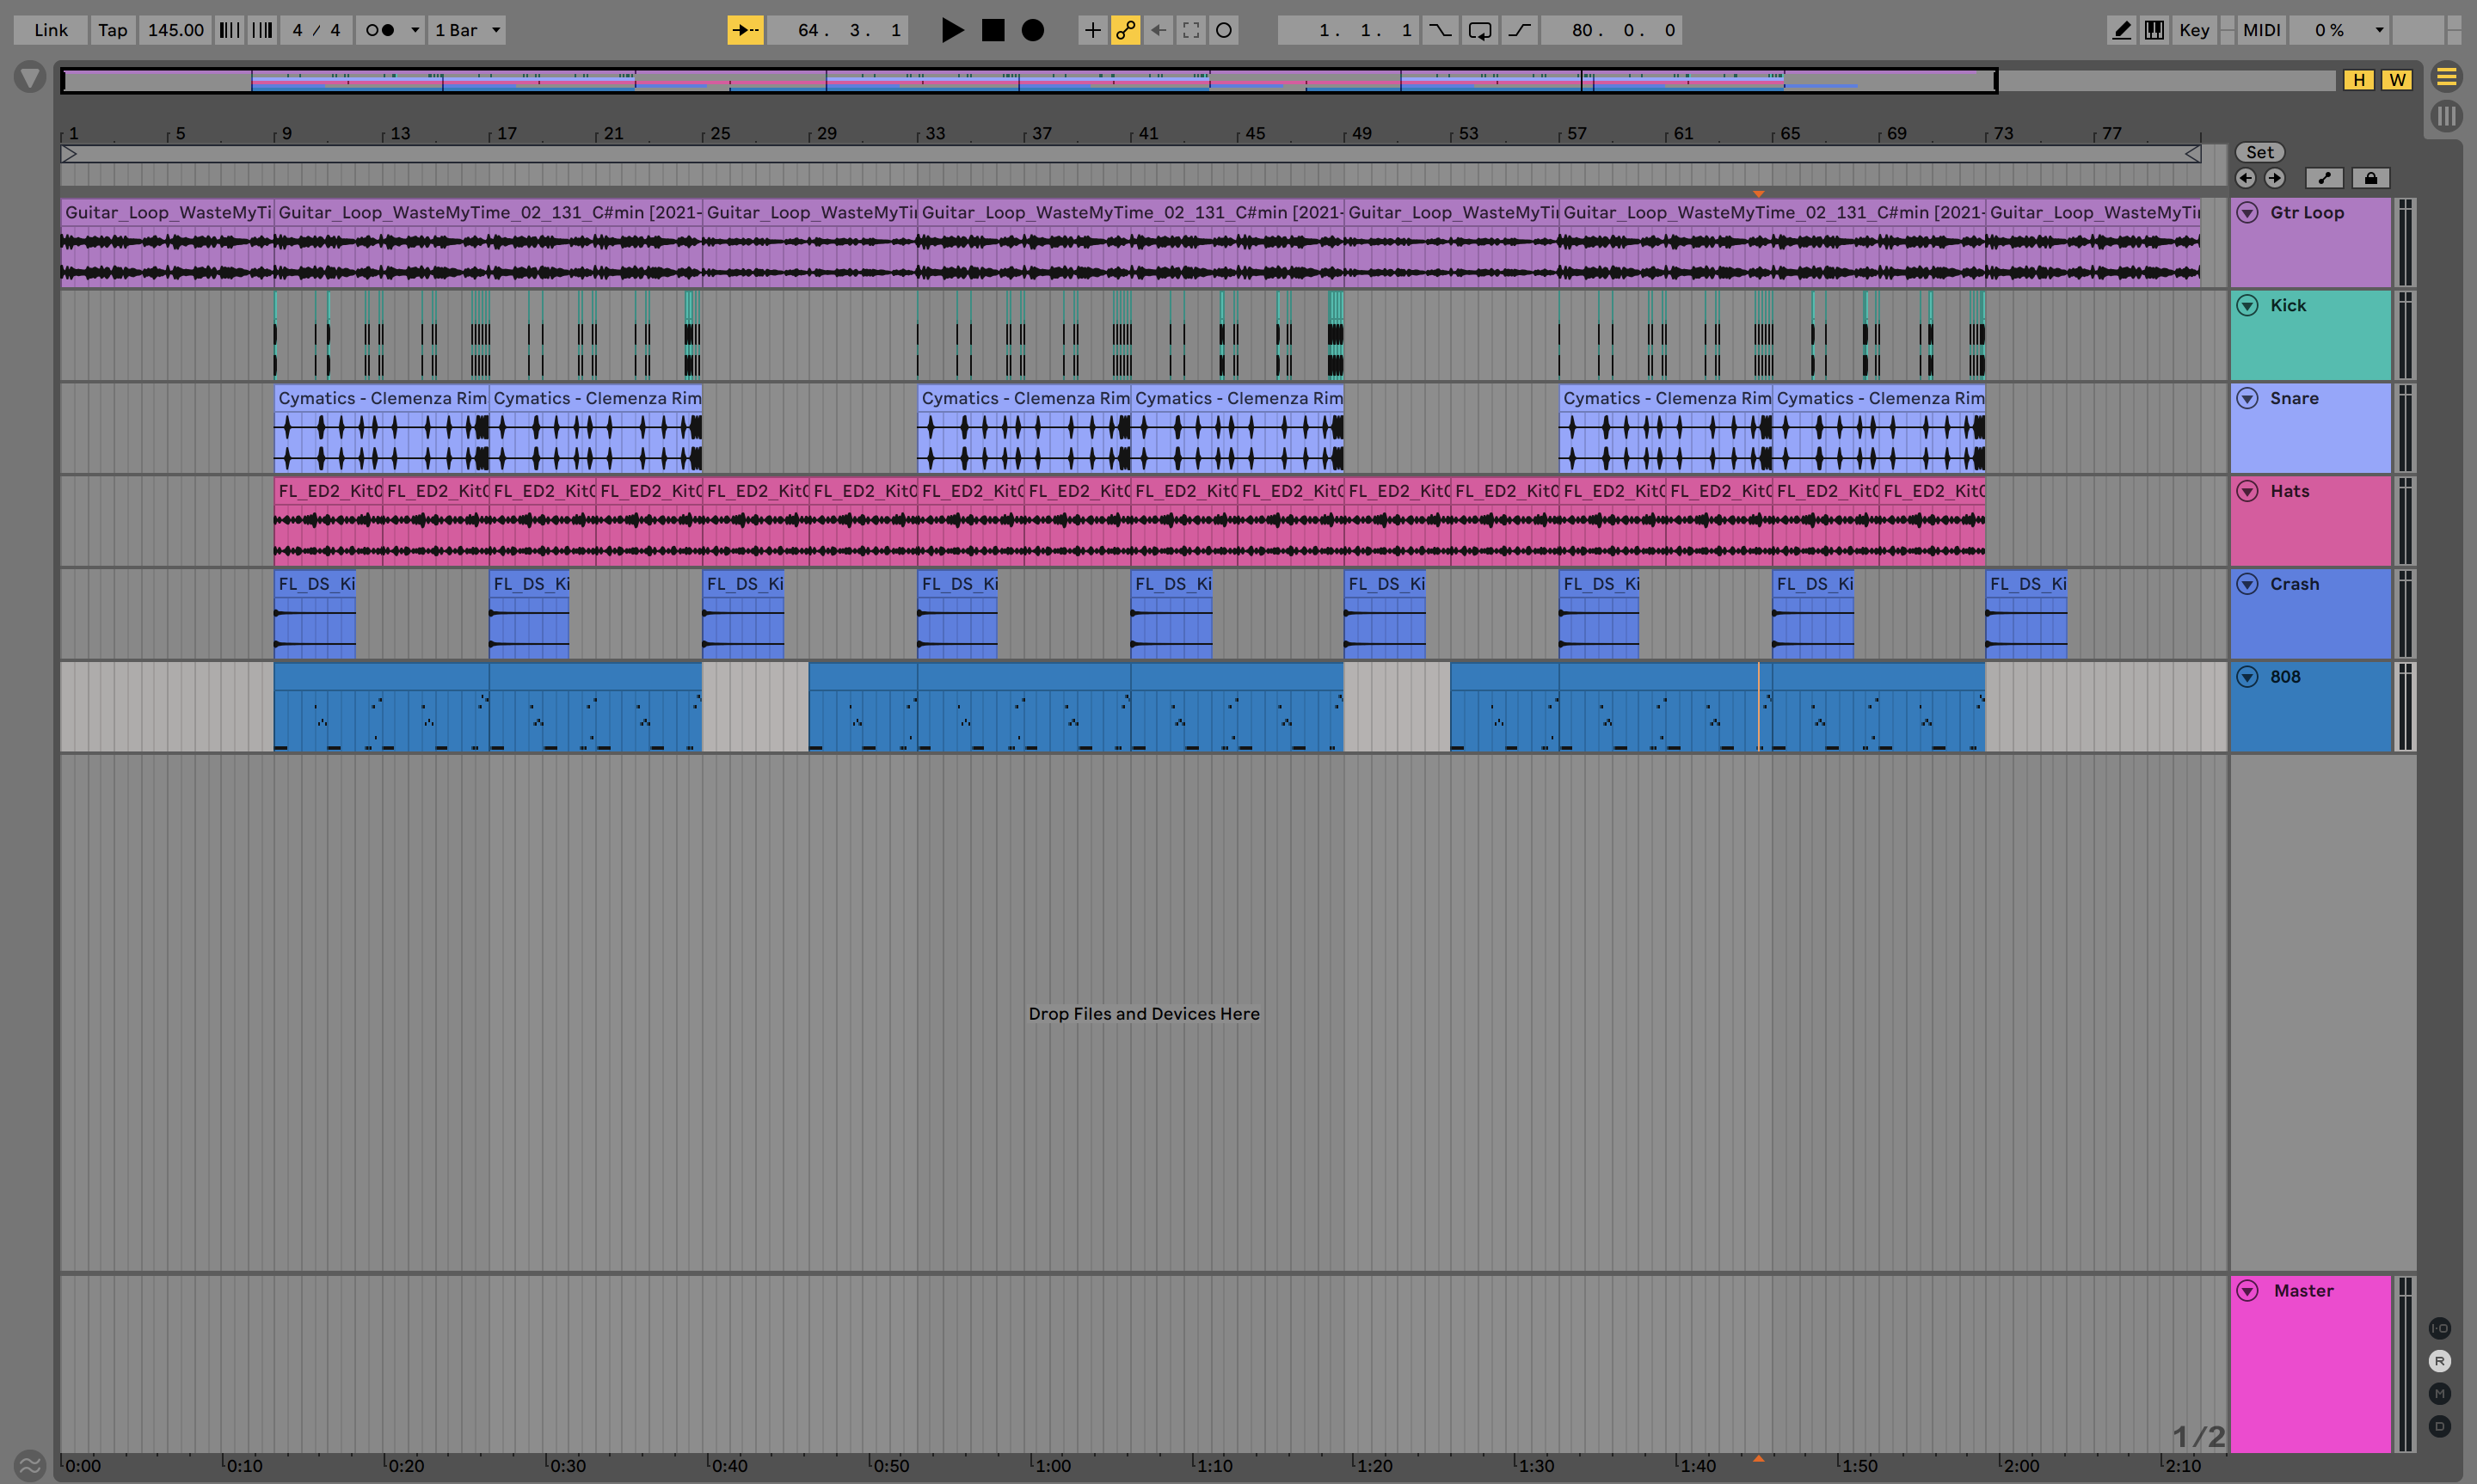2477x1484 pixels.
Task: Fold the 808 track
Action: [2248, 677]
